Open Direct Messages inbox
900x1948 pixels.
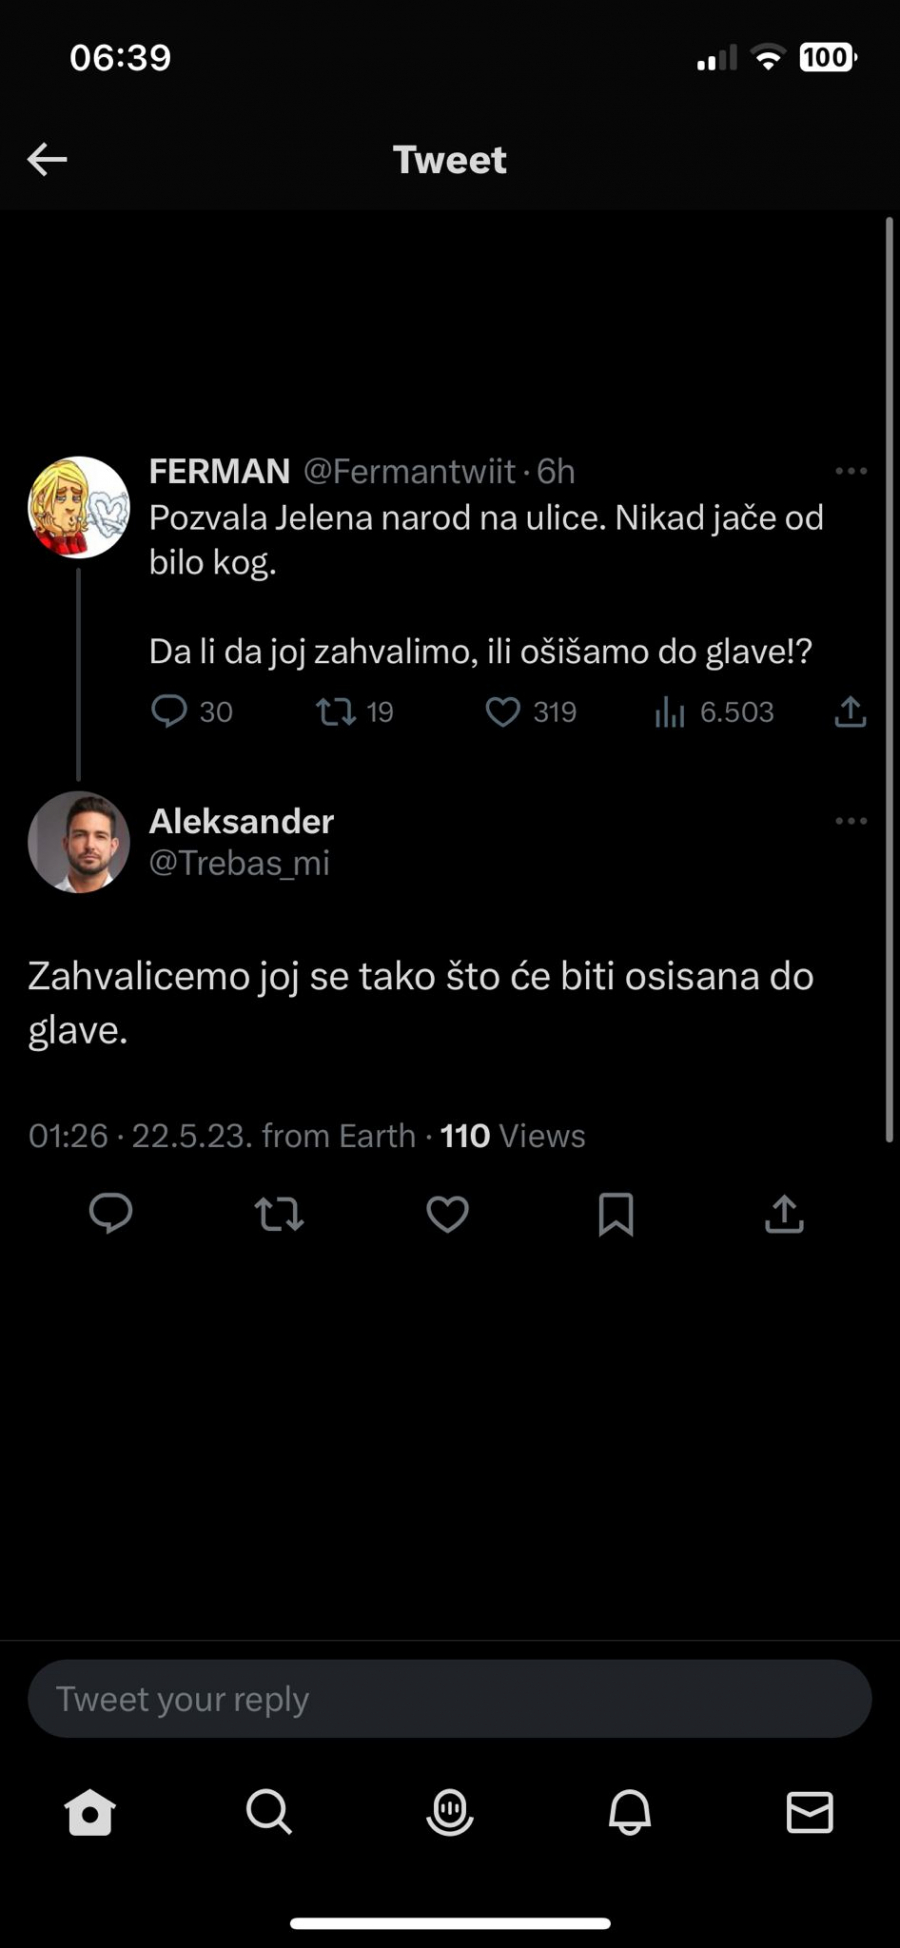(809, 1811)
